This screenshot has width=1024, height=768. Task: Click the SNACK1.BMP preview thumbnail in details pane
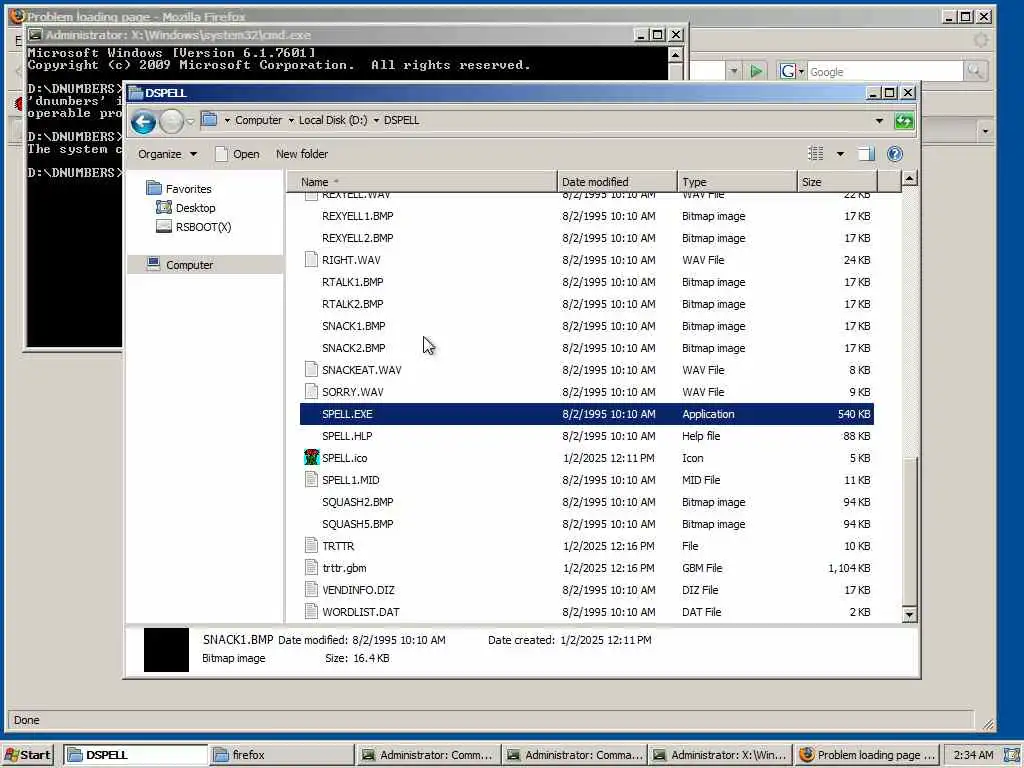pyautogui.click(x=167, y=650)
